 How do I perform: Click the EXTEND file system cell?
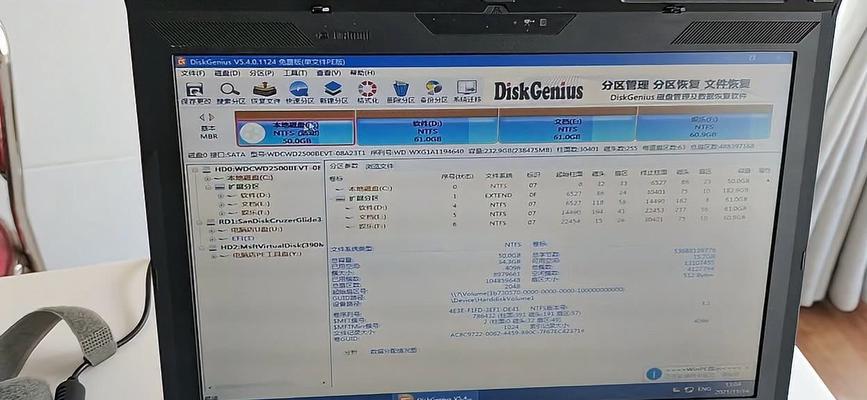pyautogui.click(x=498, y=195)
